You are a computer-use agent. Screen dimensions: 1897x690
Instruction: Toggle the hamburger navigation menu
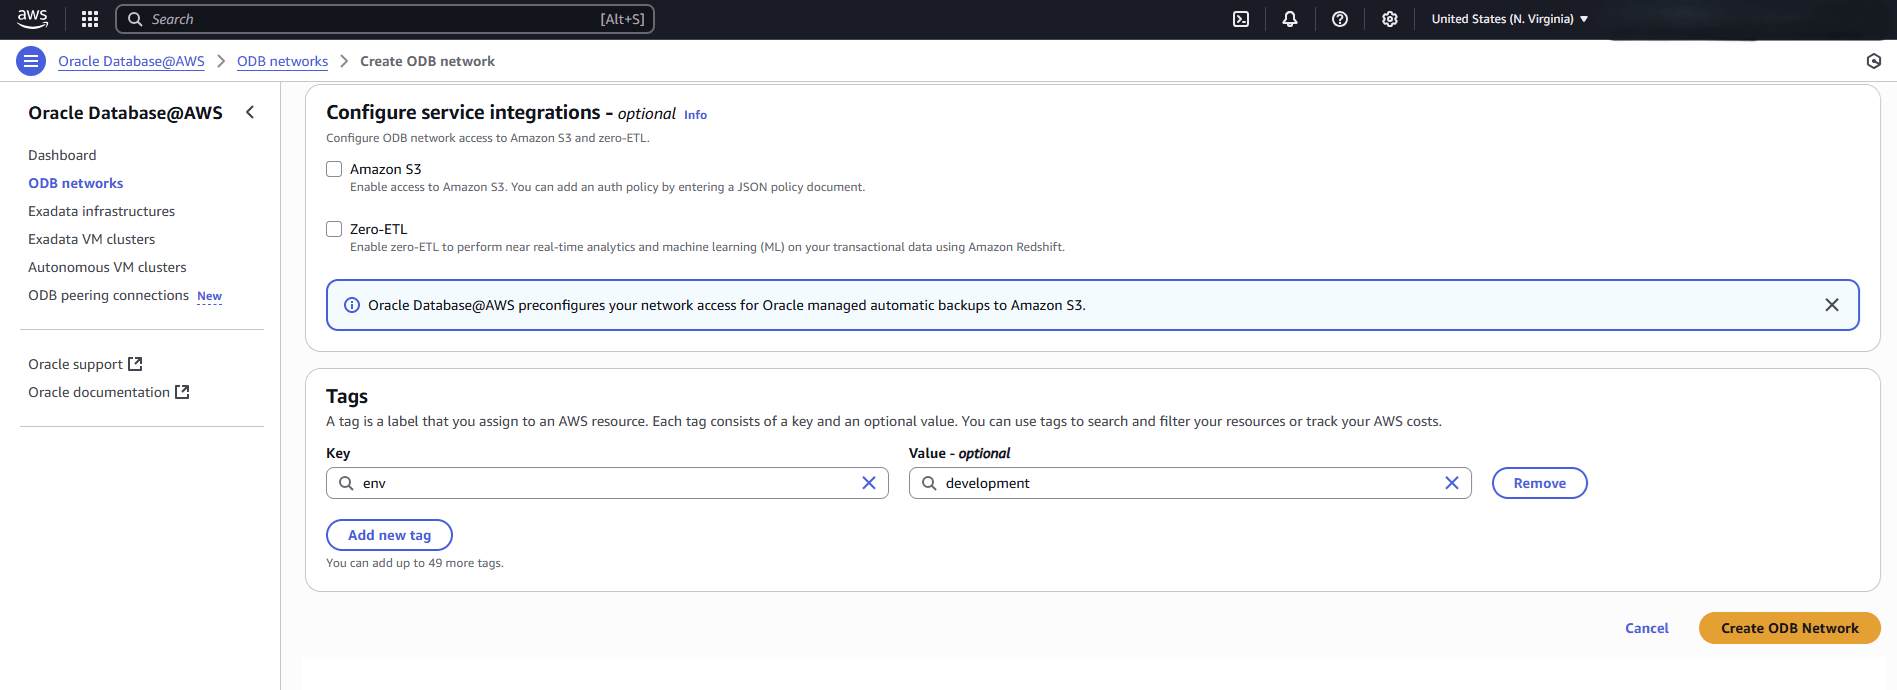pos(31,61)
